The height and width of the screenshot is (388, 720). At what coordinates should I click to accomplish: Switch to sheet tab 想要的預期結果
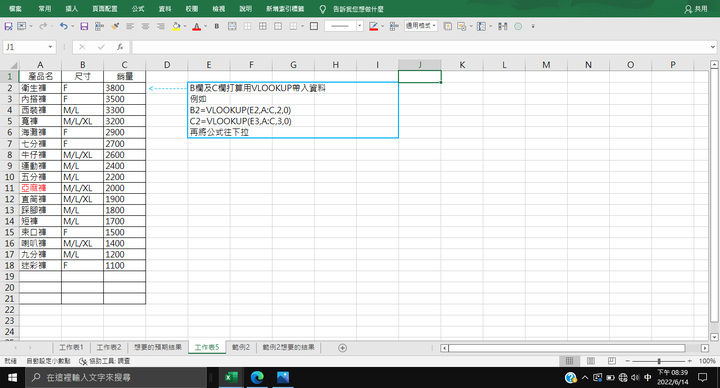pos(158,348)
